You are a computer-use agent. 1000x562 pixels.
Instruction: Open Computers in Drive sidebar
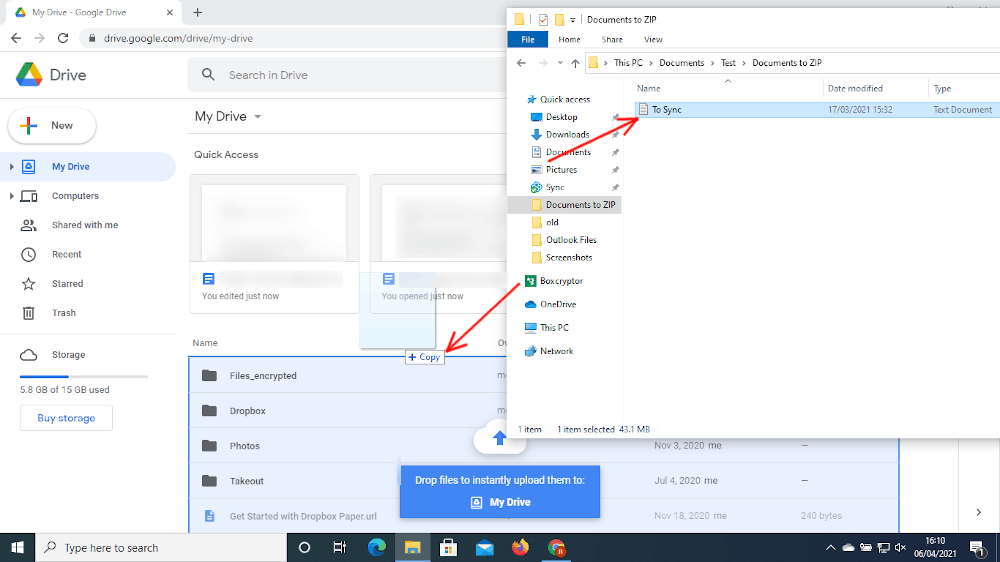[x=75, y=196]
